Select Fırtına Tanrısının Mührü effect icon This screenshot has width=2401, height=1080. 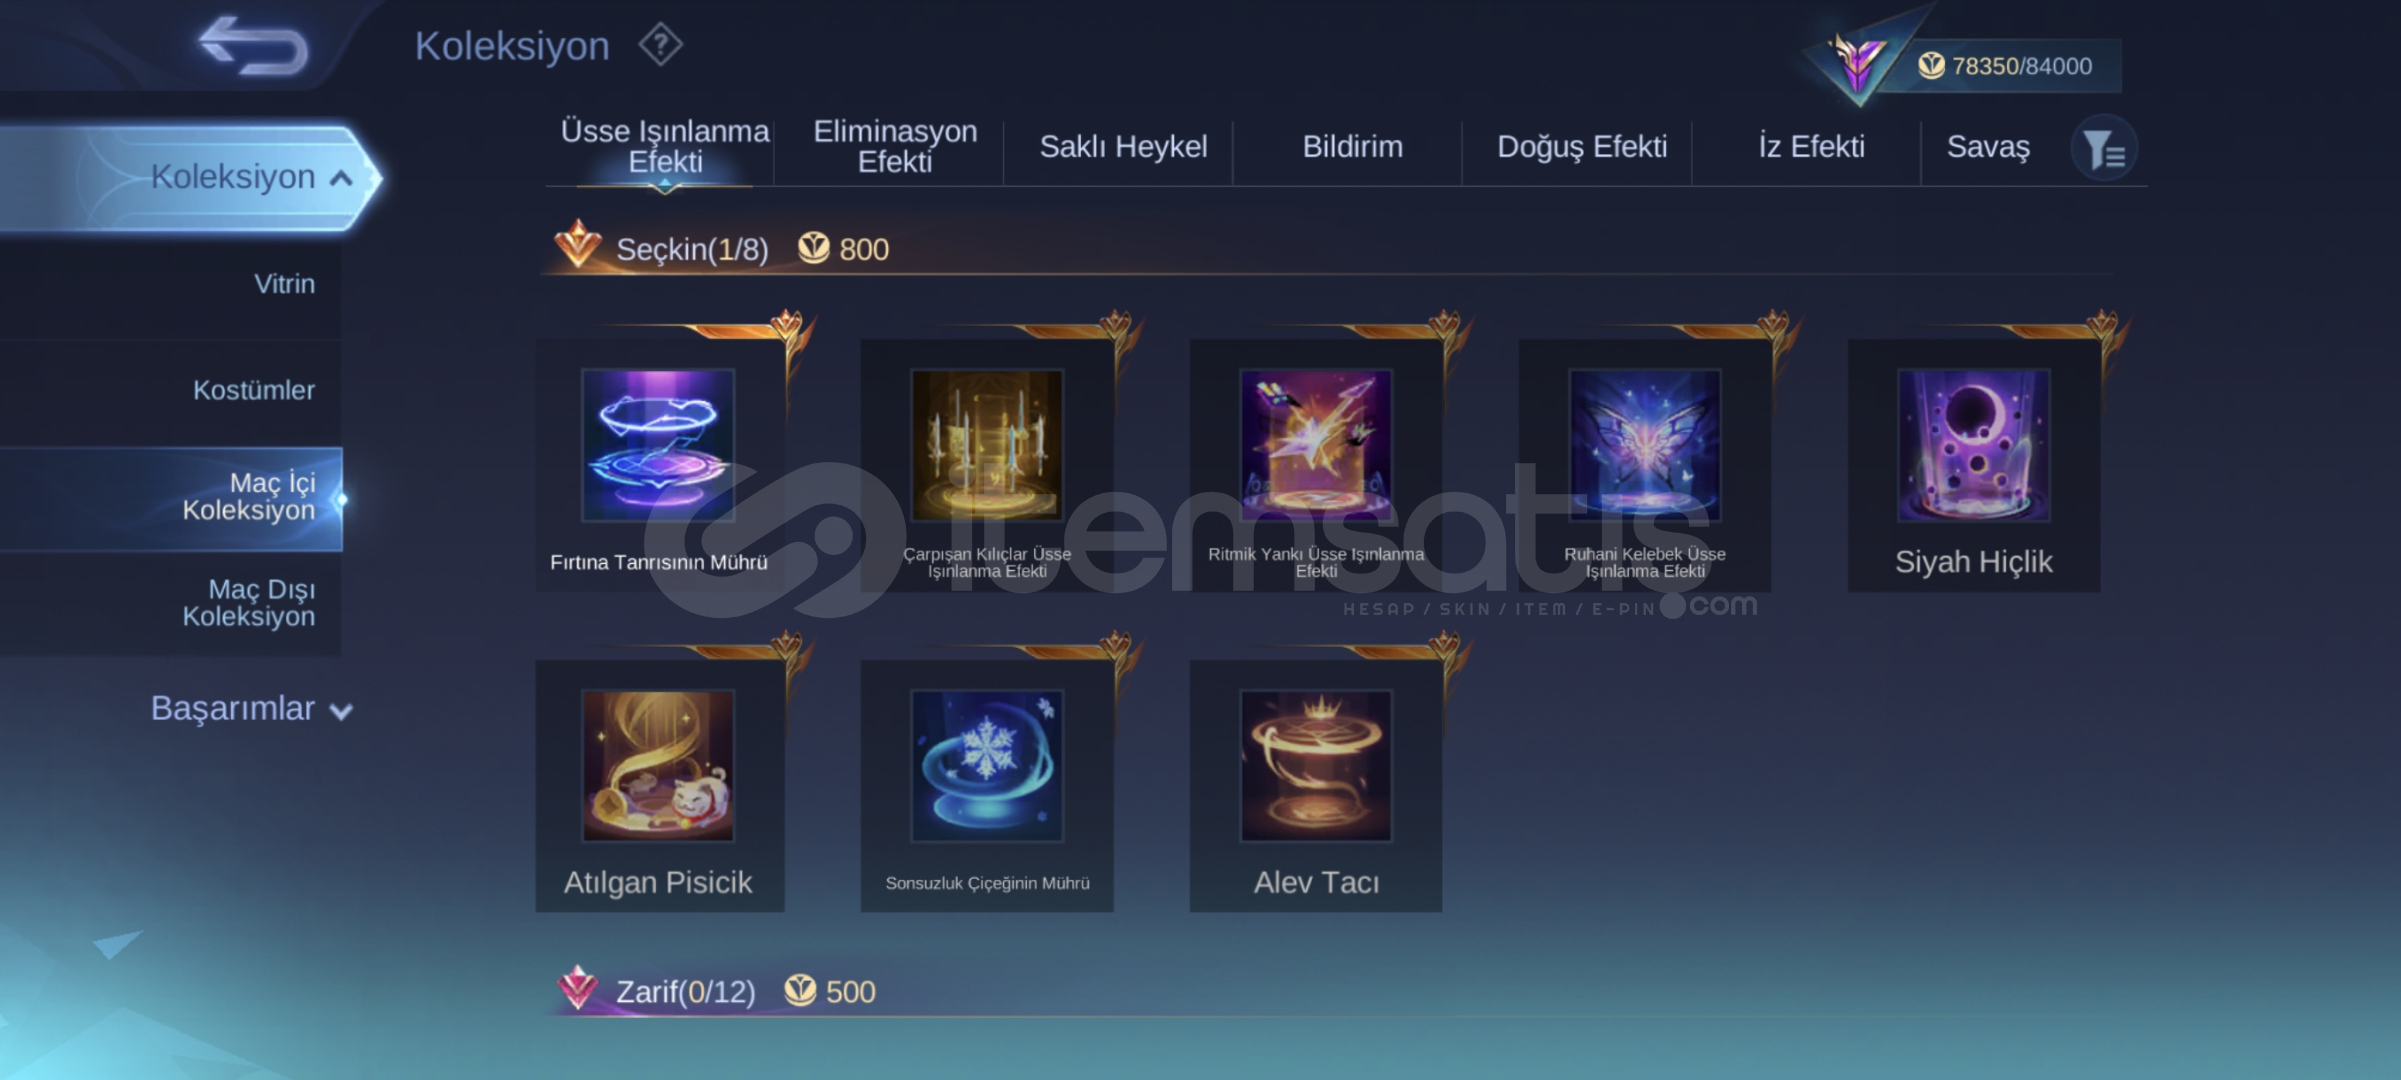[x=658, y=445]
